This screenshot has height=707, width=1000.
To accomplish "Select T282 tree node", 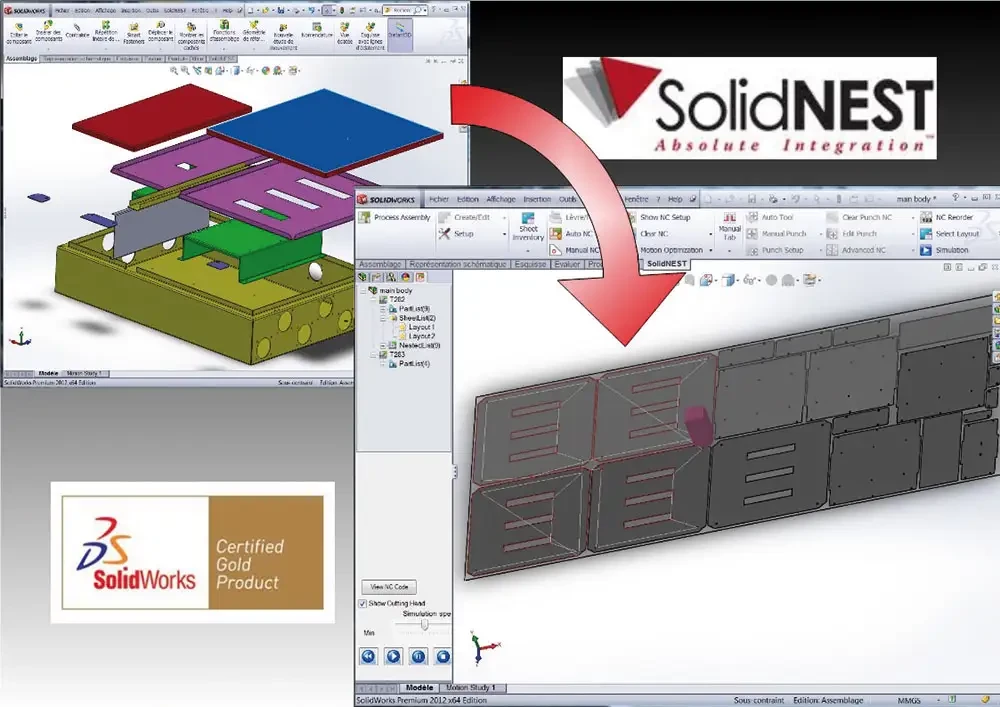I will coord(392,300).
